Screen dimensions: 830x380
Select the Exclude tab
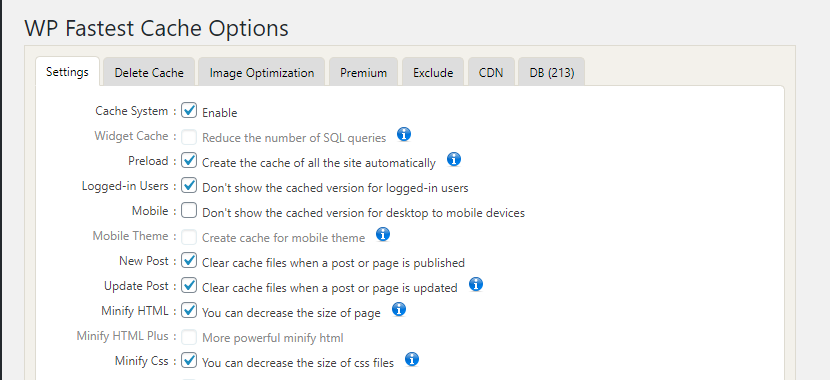[x=432, y=73]
